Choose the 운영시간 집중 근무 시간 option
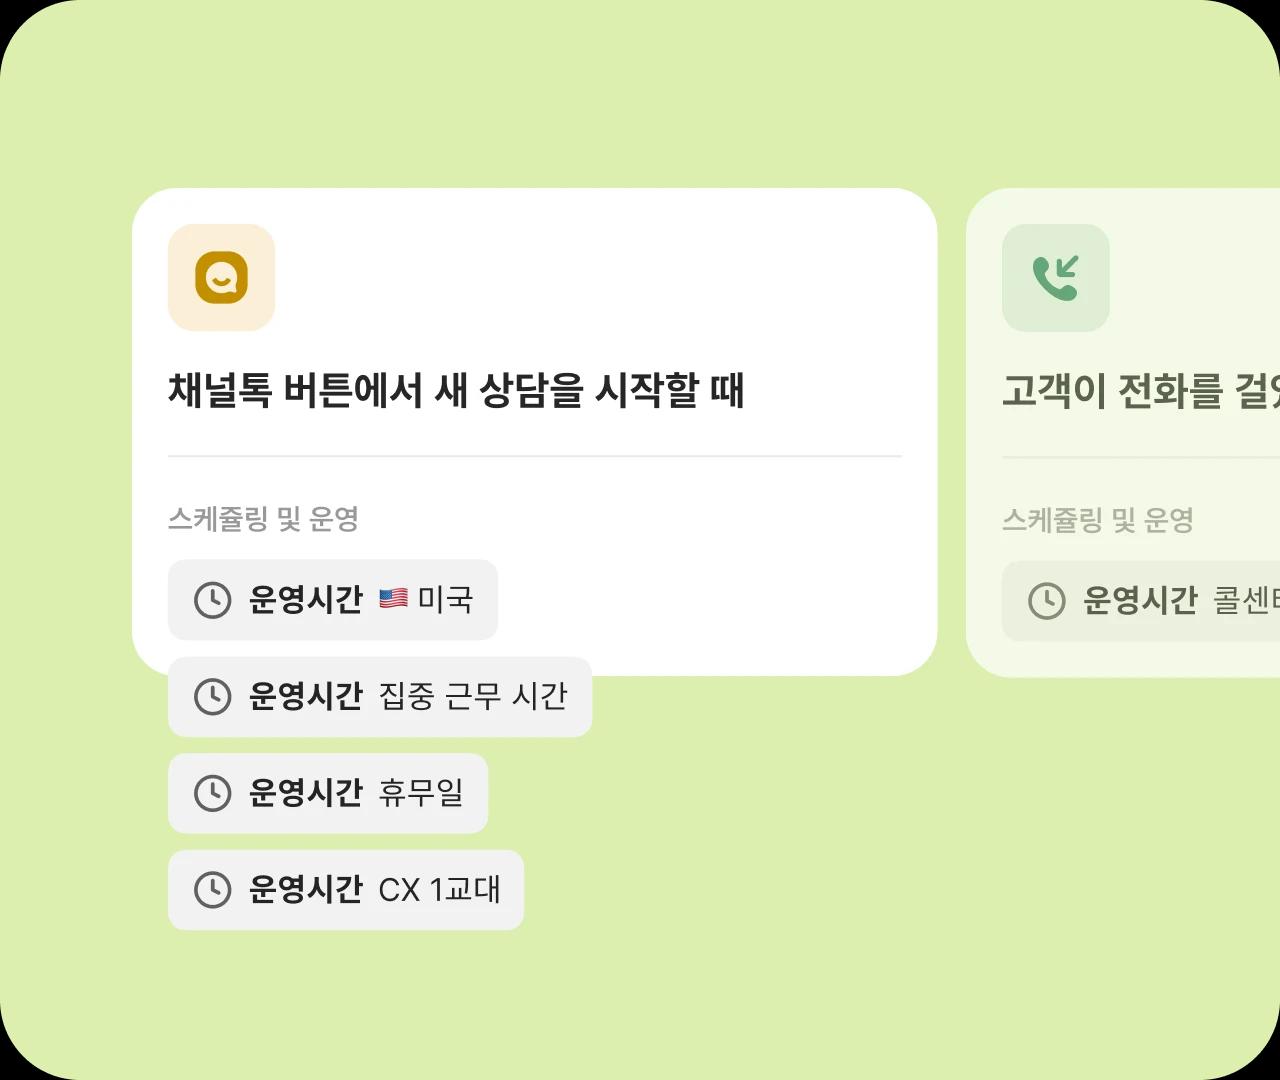This screenshot has height=1080, width=1280. [380, 697]
